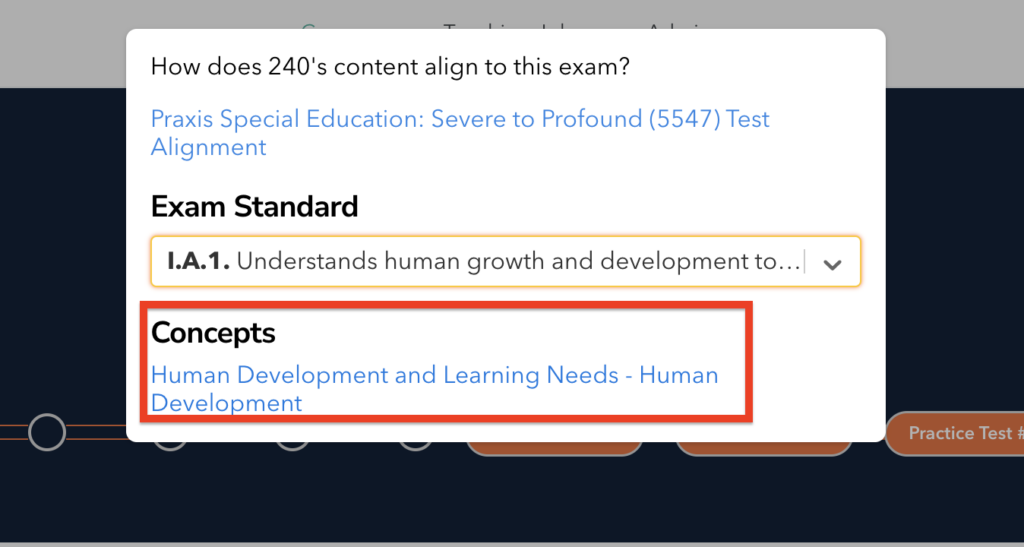This screenshot has height=547, width=1024.
Task: Click the Exam Standard label
Action: click(x=254, y=207)
